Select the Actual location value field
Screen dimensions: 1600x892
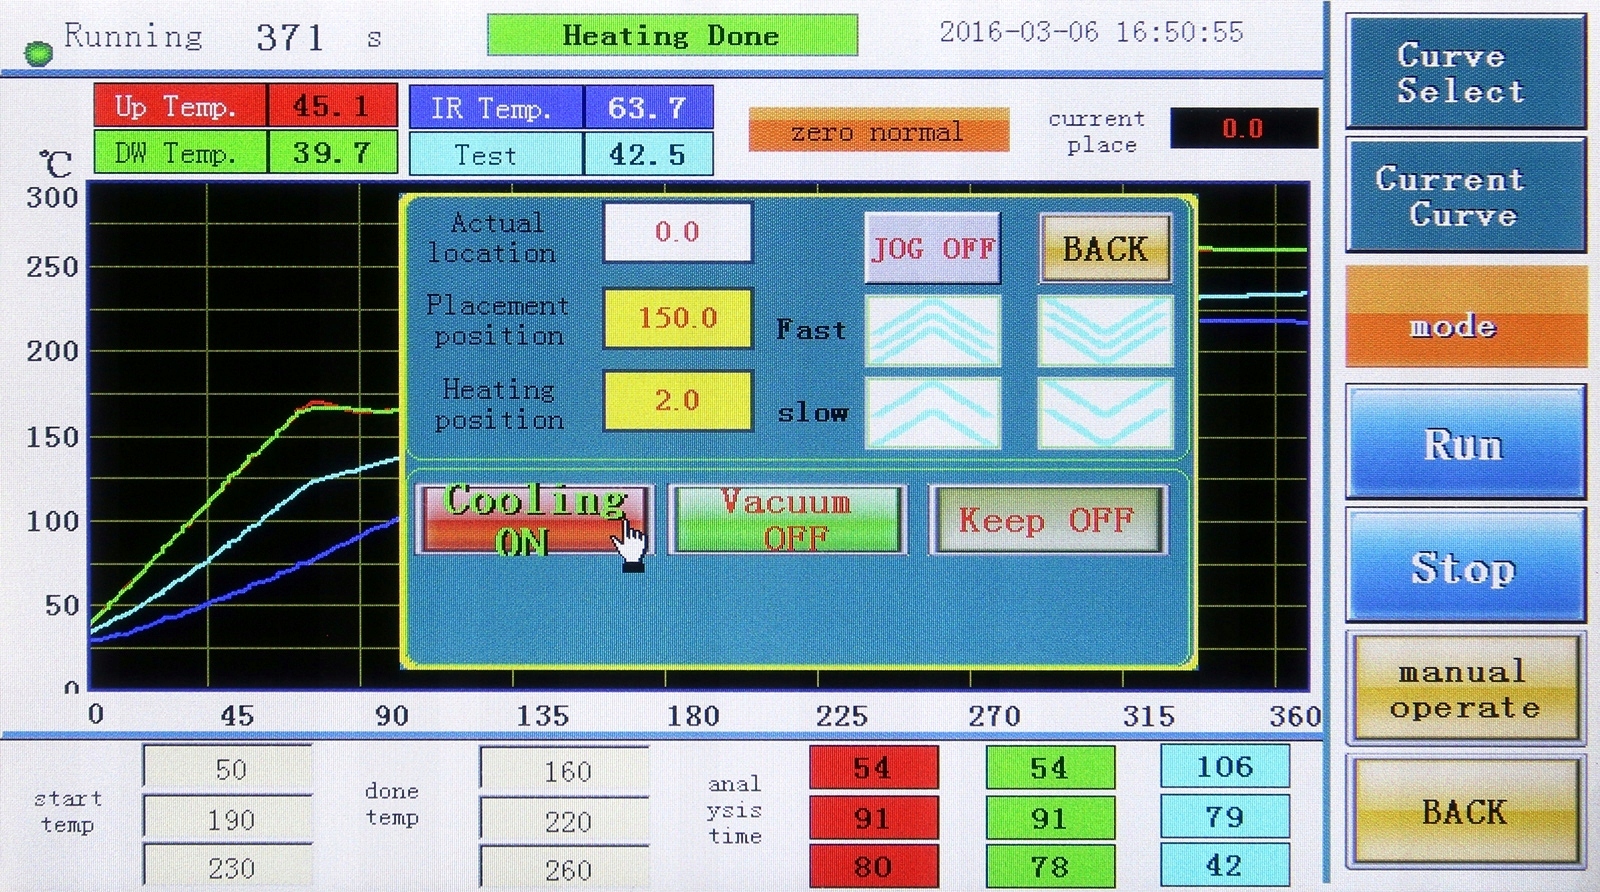(677, 233)
